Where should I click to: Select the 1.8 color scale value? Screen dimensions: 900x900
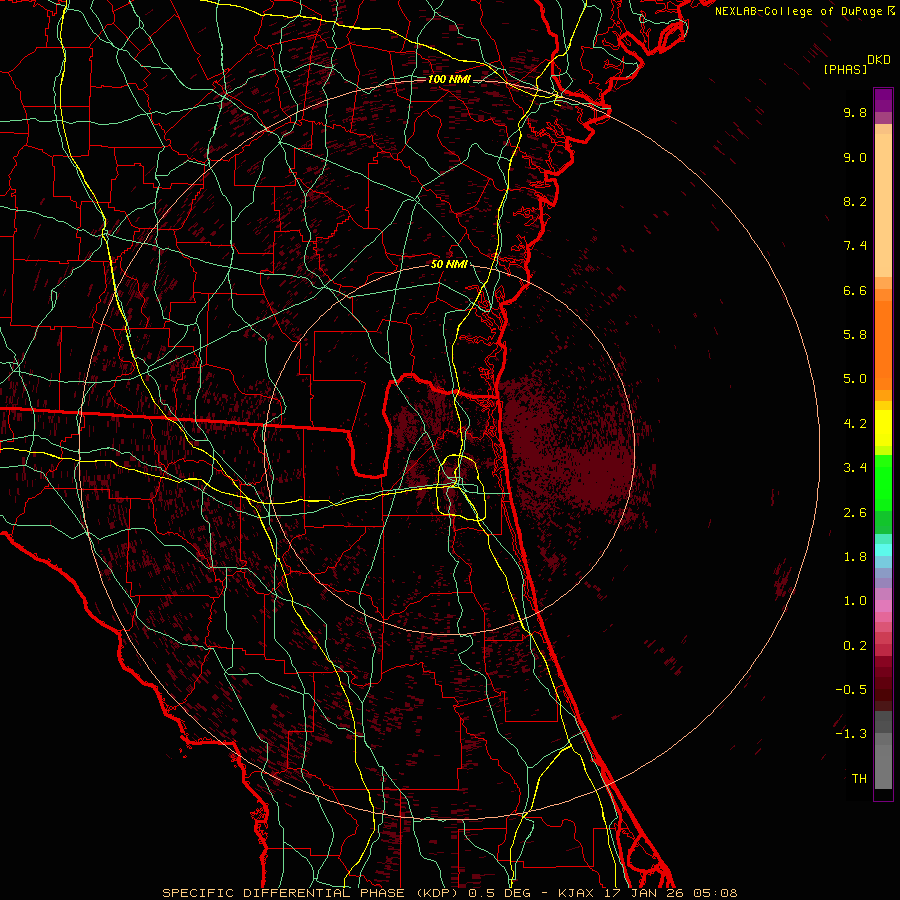coord(855,557)
